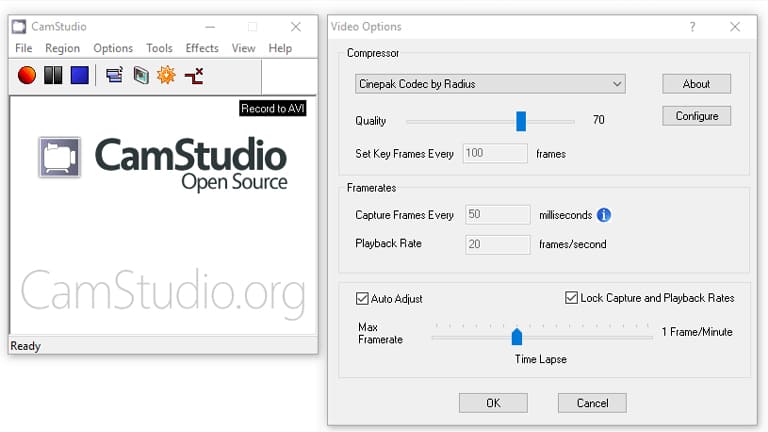The width and height of the screenshot is (768, 432).
Task: Open the Effects menu
Action: (x=202, y=48)
